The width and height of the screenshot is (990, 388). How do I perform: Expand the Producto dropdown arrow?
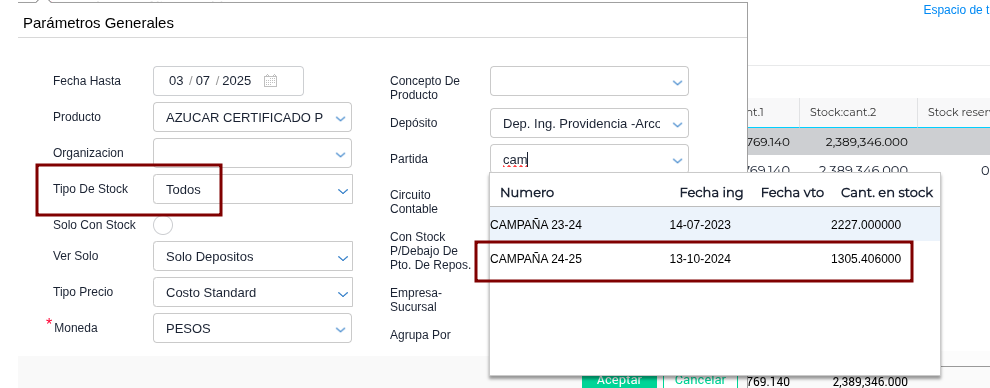[341, 119]
